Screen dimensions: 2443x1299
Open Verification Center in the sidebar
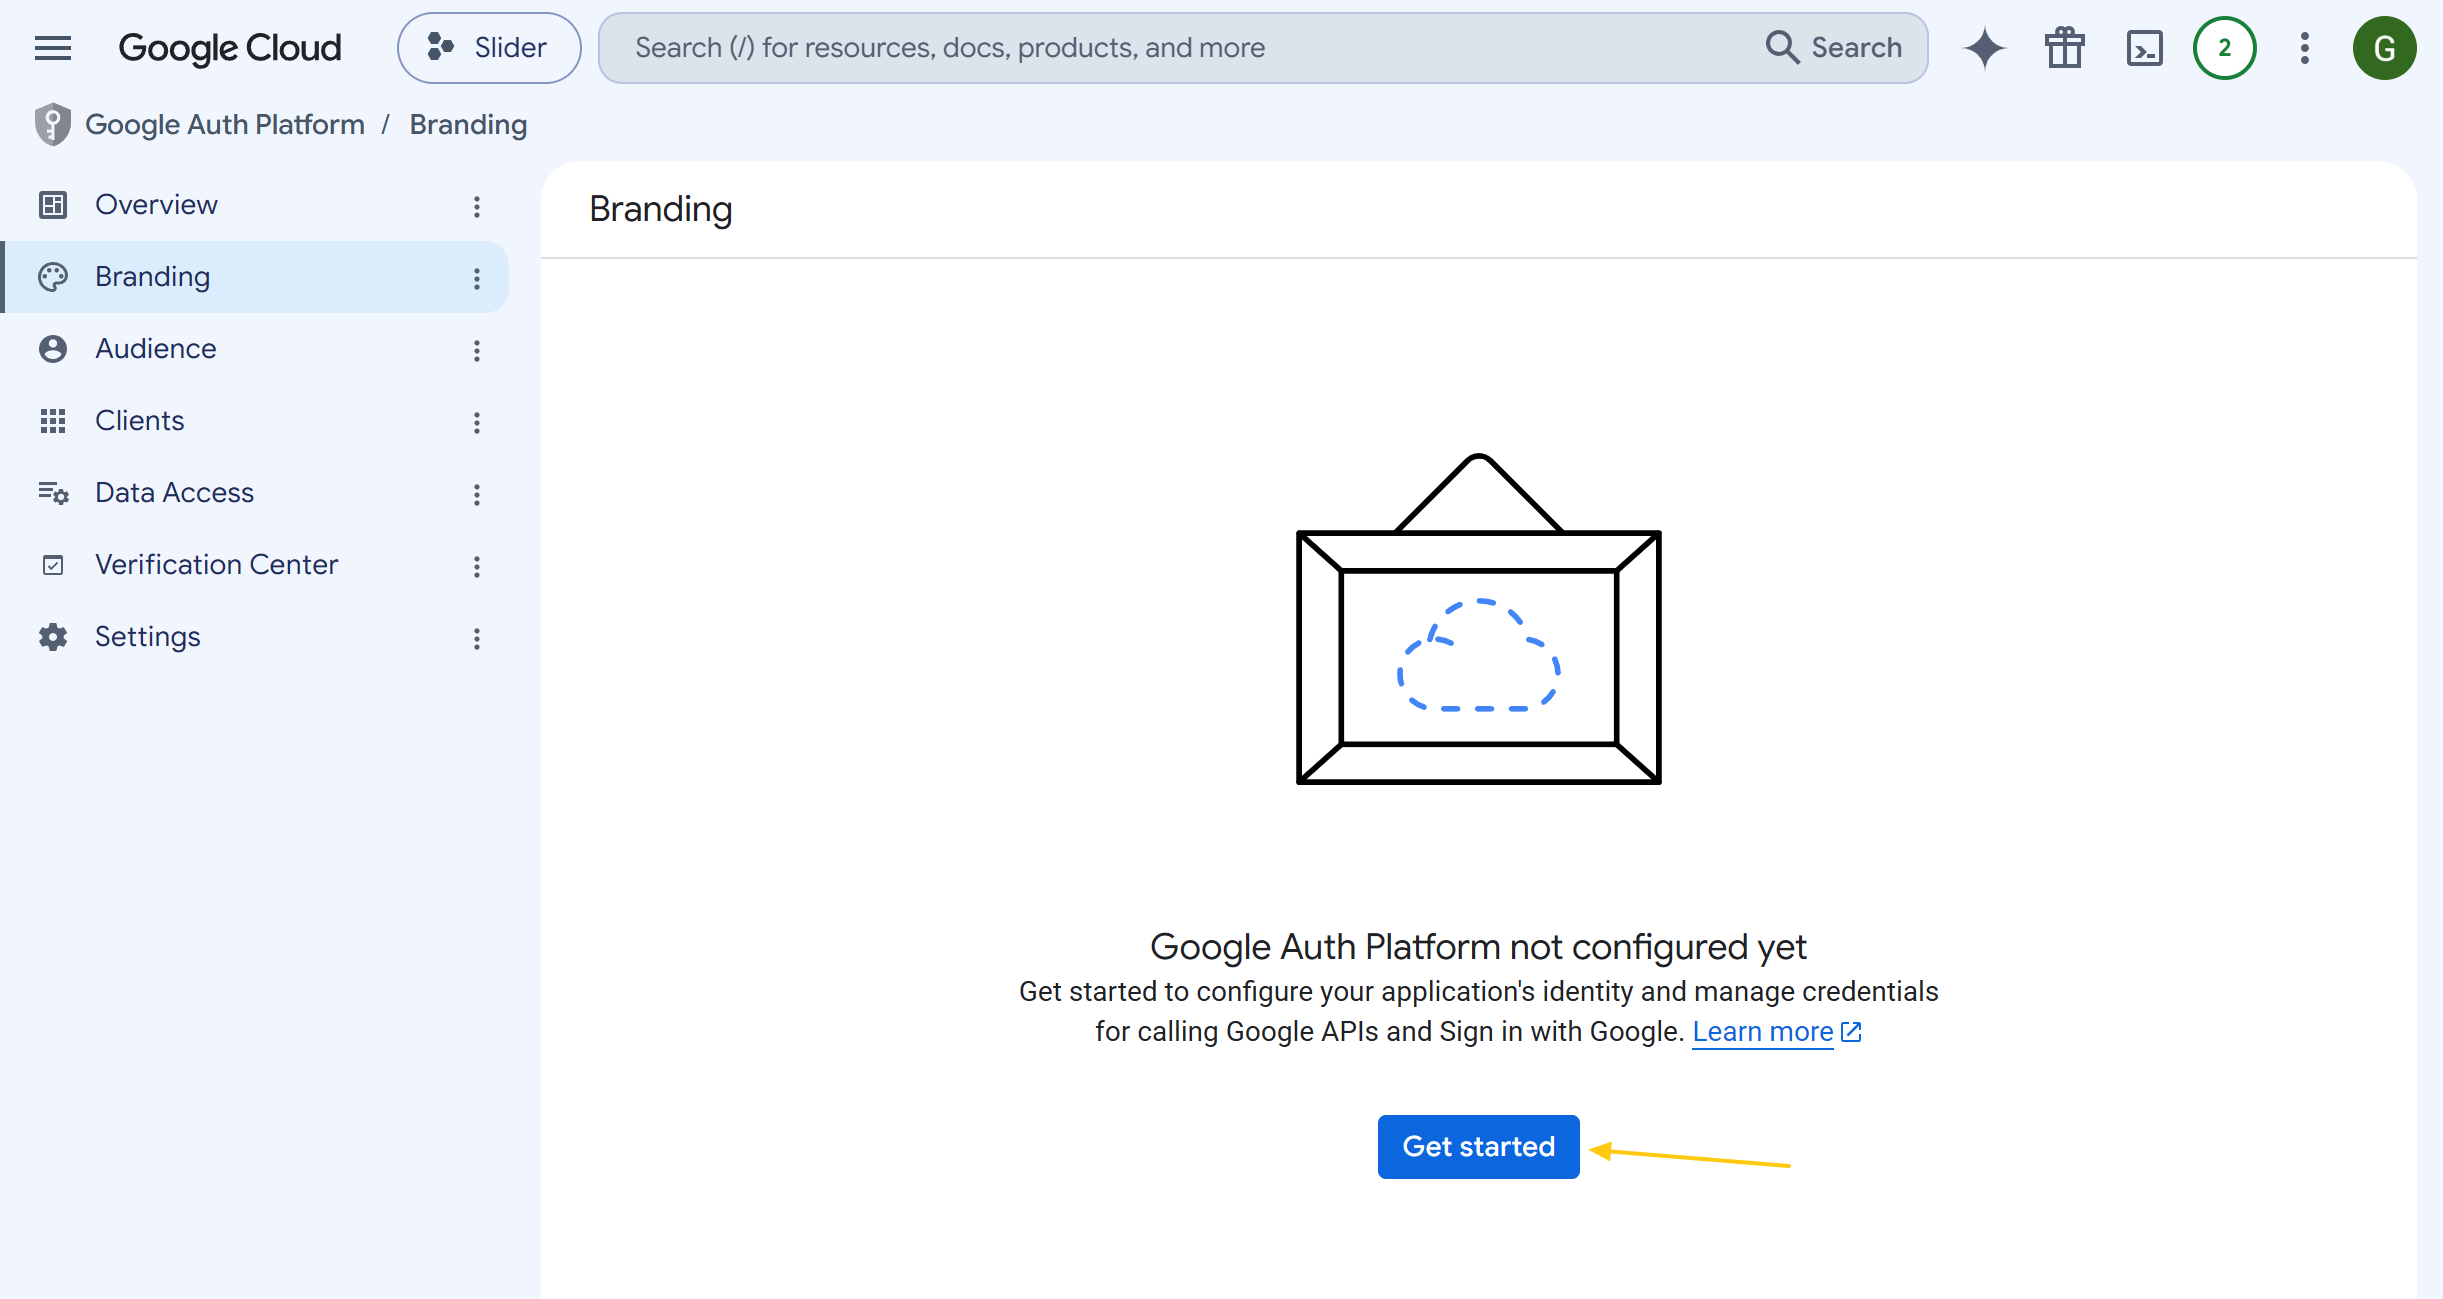pyautogui.click(x=255, y=565)
